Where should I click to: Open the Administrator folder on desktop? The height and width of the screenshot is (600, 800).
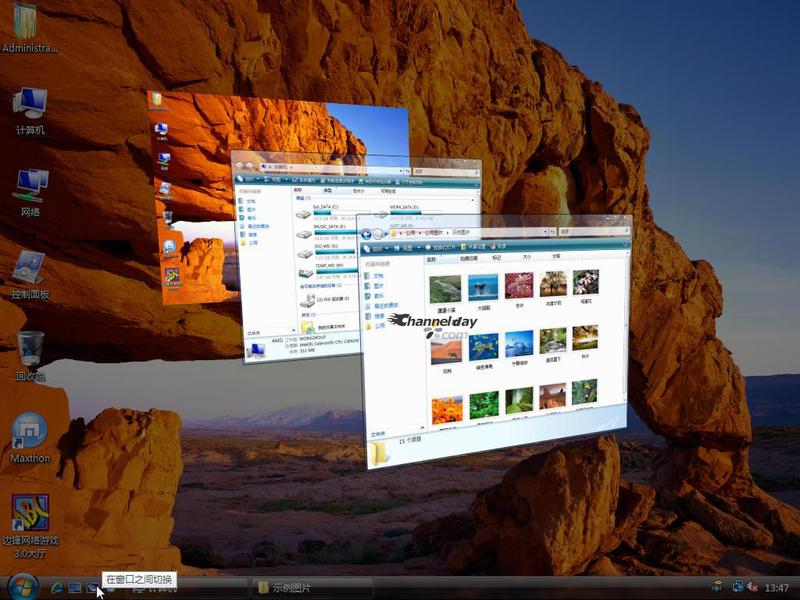click(29, 27)
